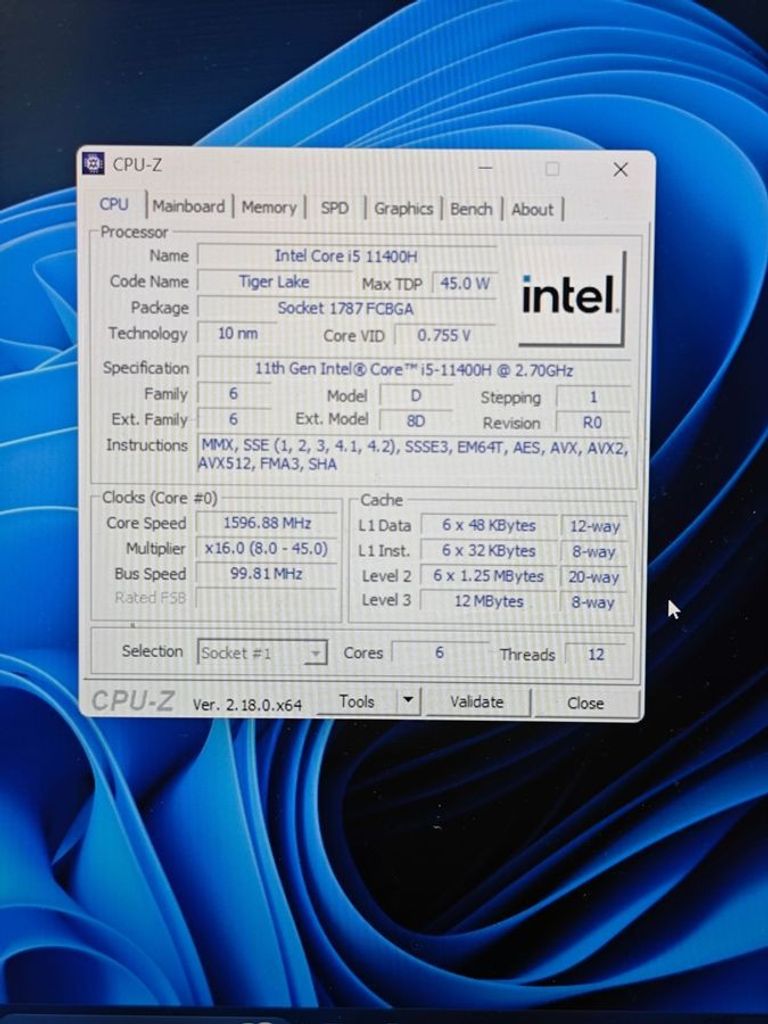The height and width of the screenshot is (1024, 768).
Task: Minimize the CPU-Z window
Action: (485, 168)
